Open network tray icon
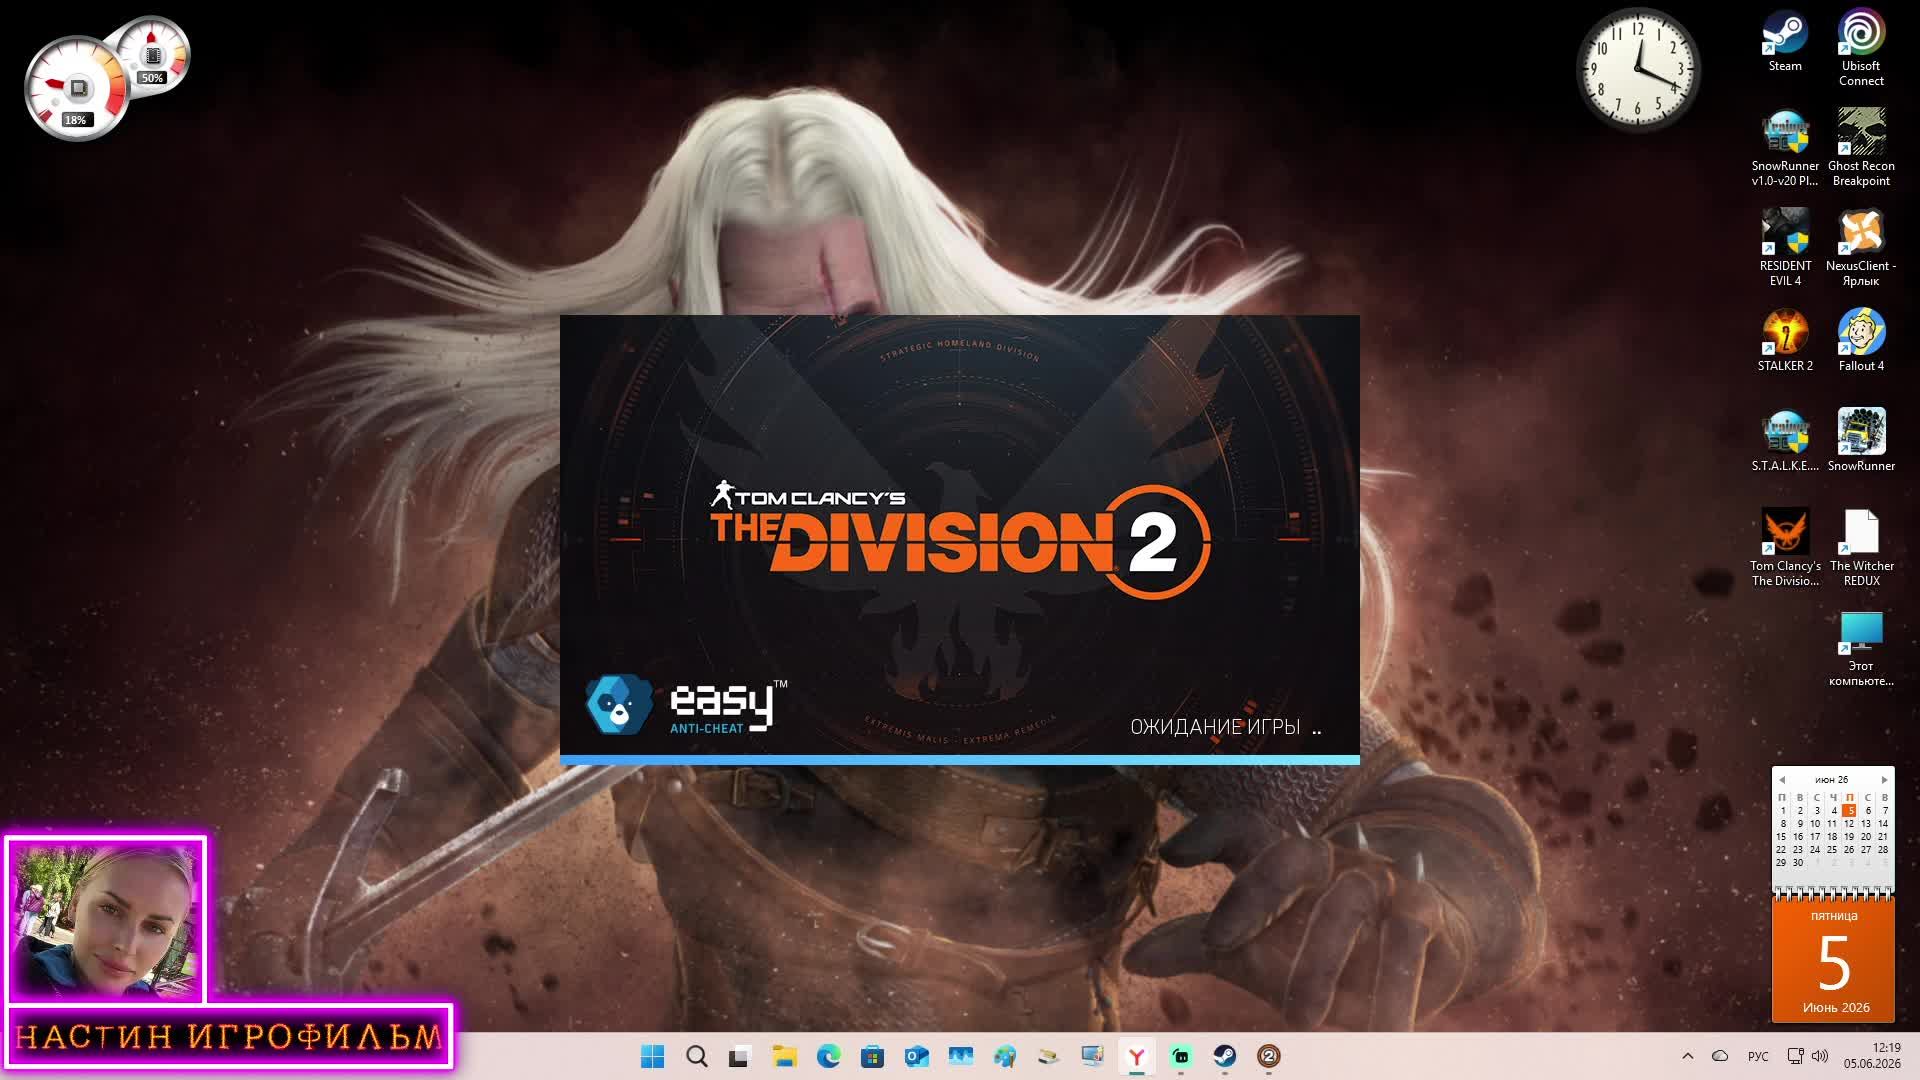 [x=1796, y=1056]
